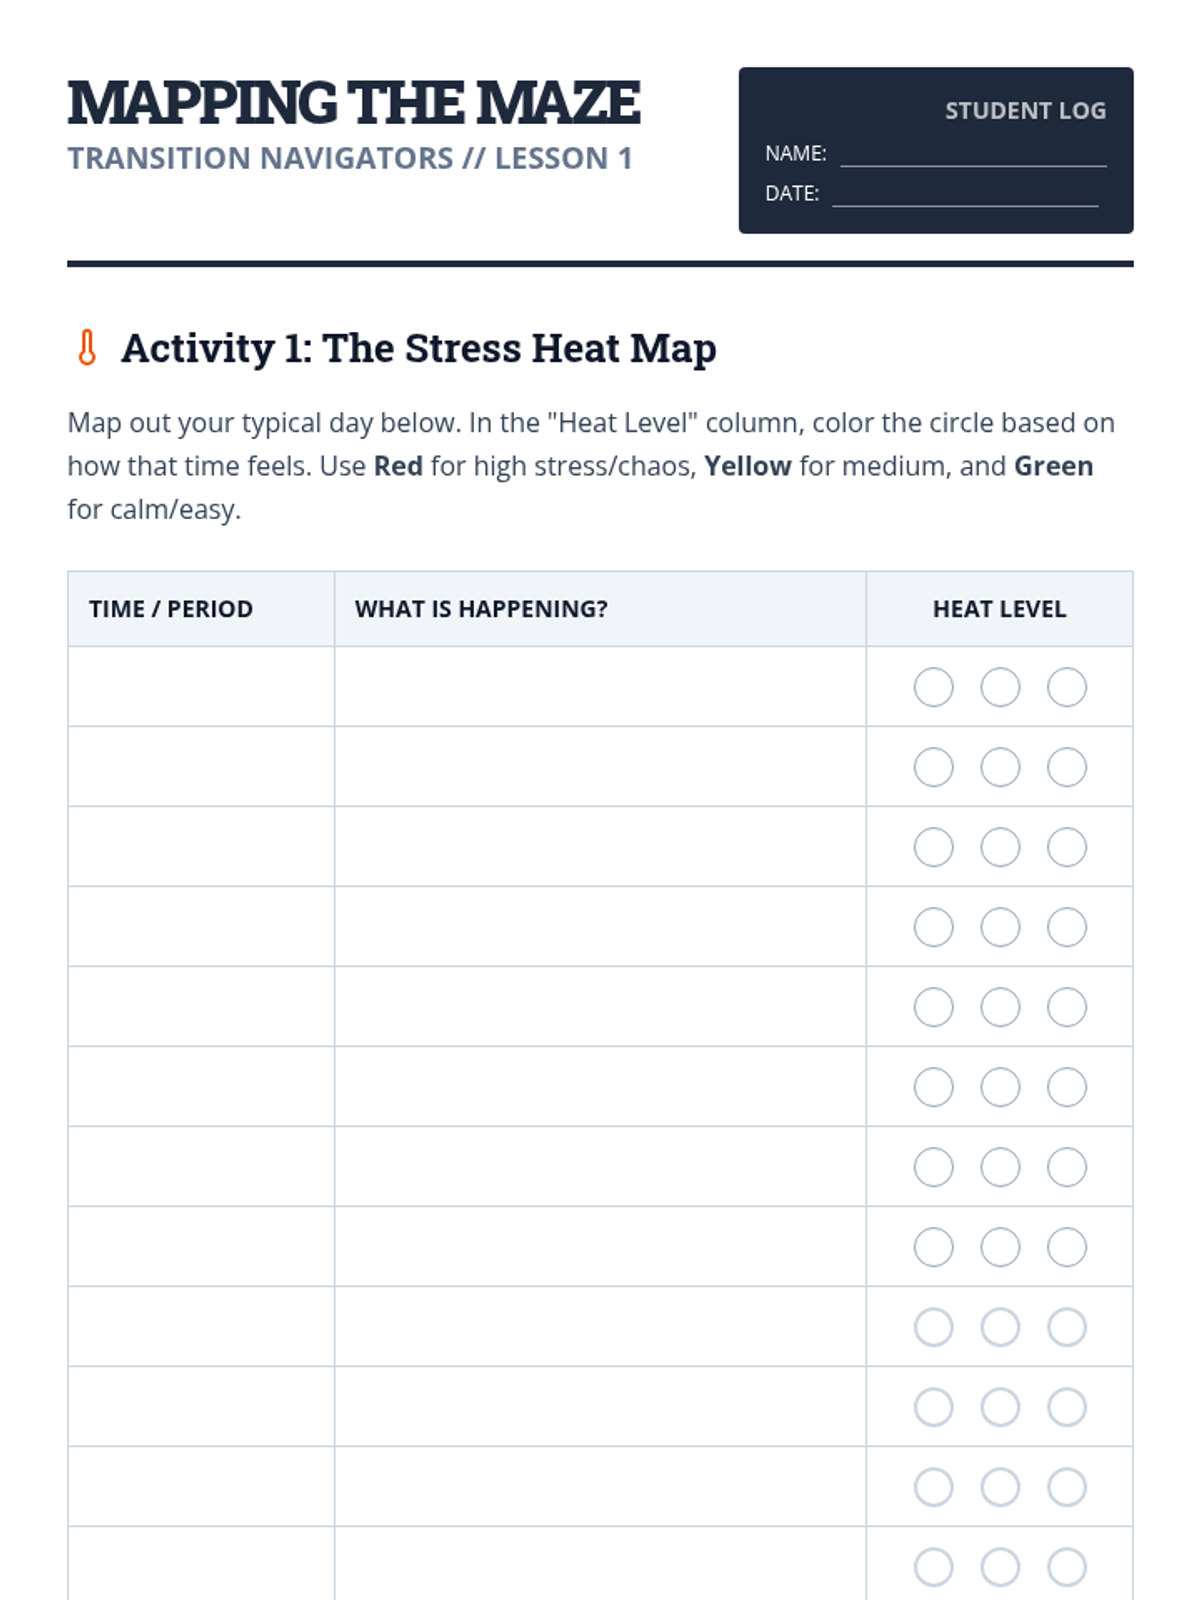This screenshot has width=1200, height=1600.
Task: Click the HEAT LEVEL column header
Action: (999, 609)
